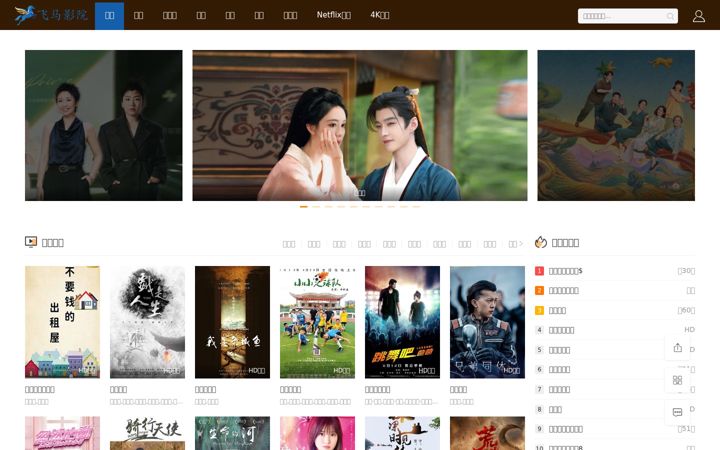Open the banner with people riding a dragon
This screenshot has width=720, height=450.
tap(616, 125)
